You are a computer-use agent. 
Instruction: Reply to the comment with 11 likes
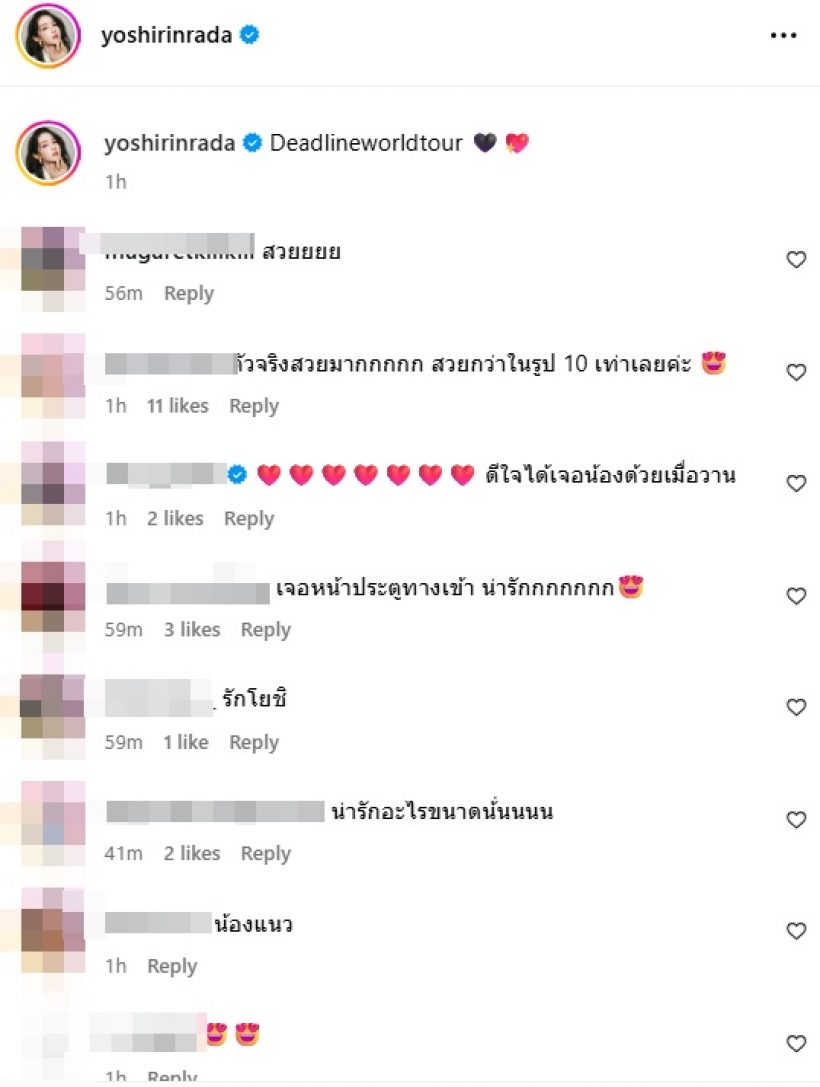(x=254, y=406)
